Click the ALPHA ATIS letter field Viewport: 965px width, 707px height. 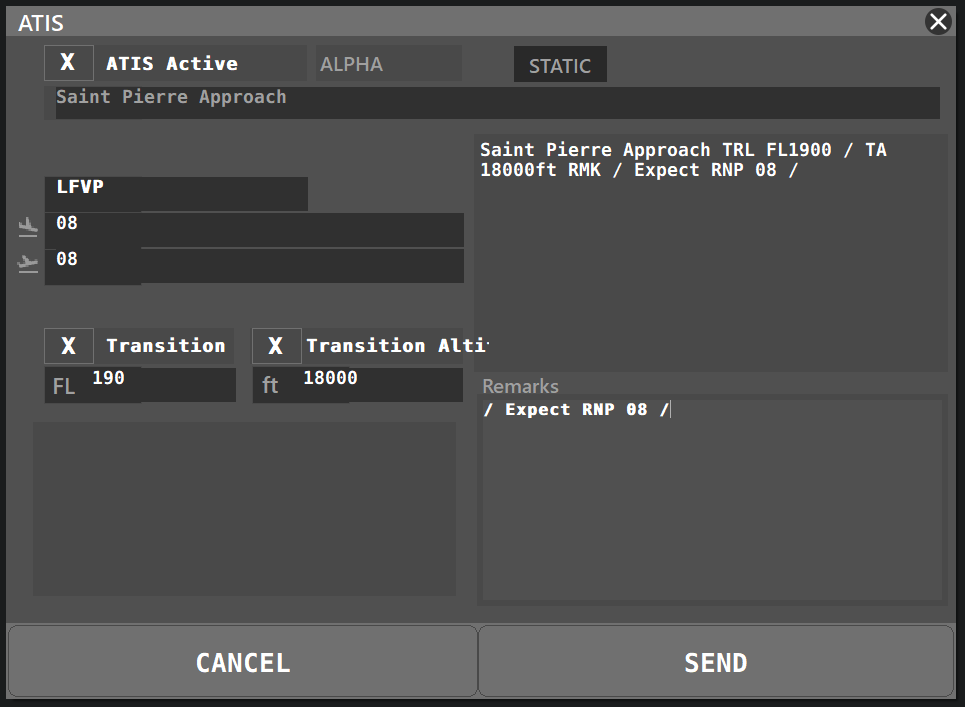(388, 64)
